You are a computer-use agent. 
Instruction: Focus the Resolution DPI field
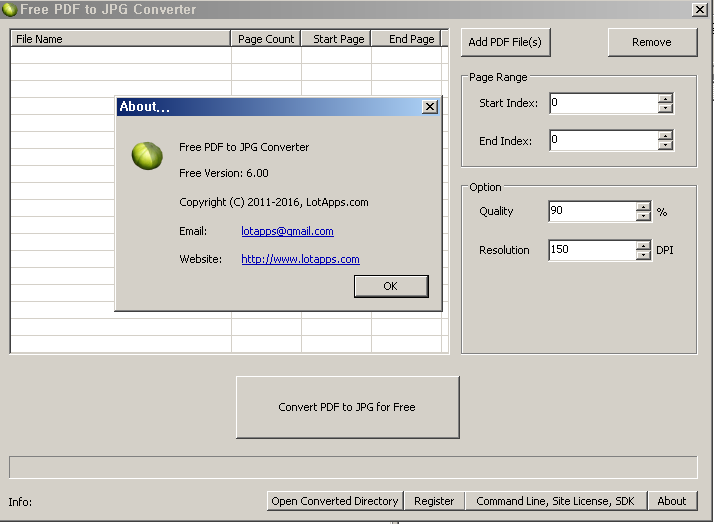(x=592, y=250)
